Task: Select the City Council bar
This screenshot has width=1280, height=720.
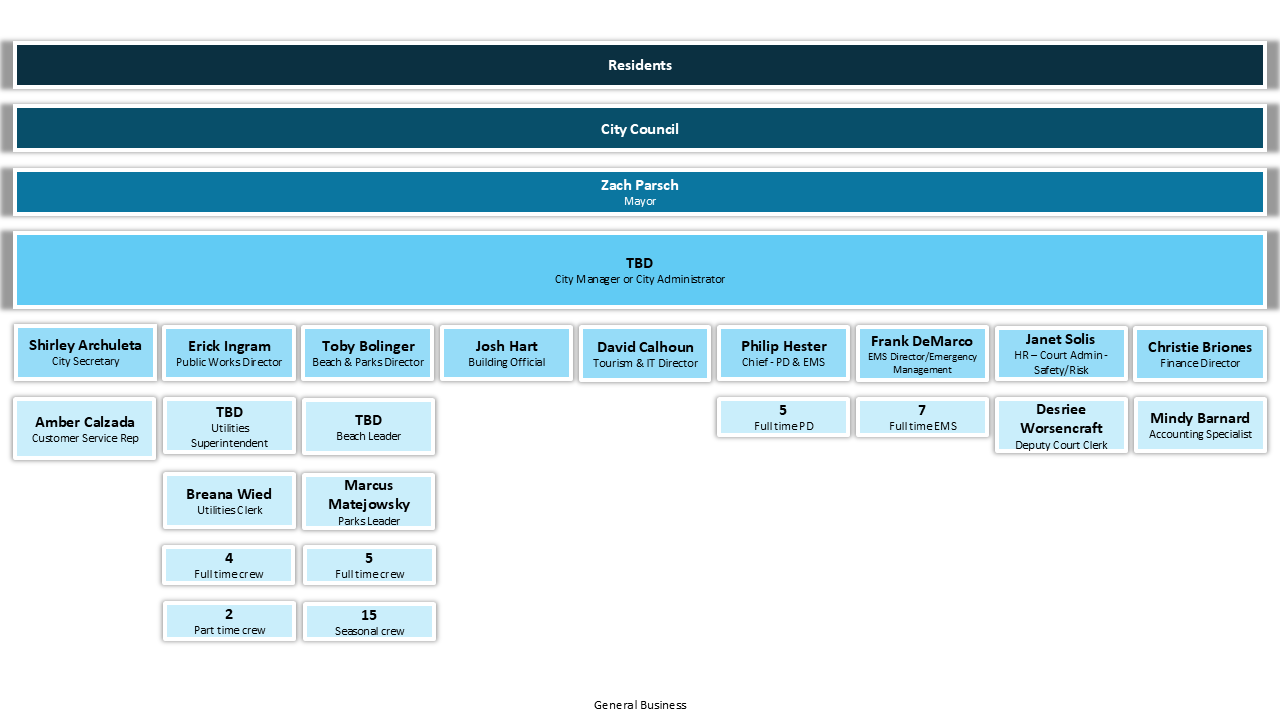Action: coord(640,129)
